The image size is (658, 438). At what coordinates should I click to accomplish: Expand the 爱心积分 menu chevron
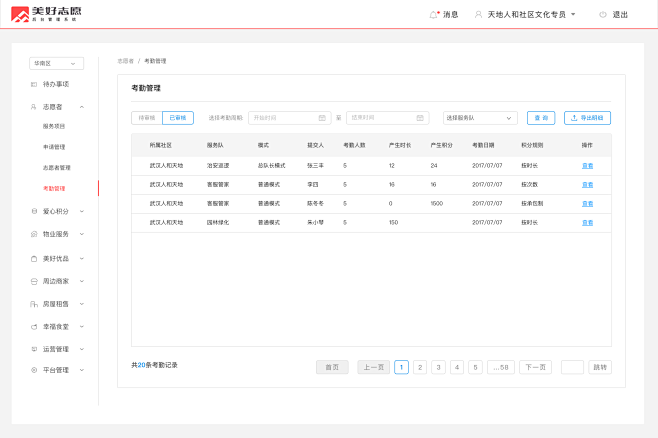click(82, 211)
